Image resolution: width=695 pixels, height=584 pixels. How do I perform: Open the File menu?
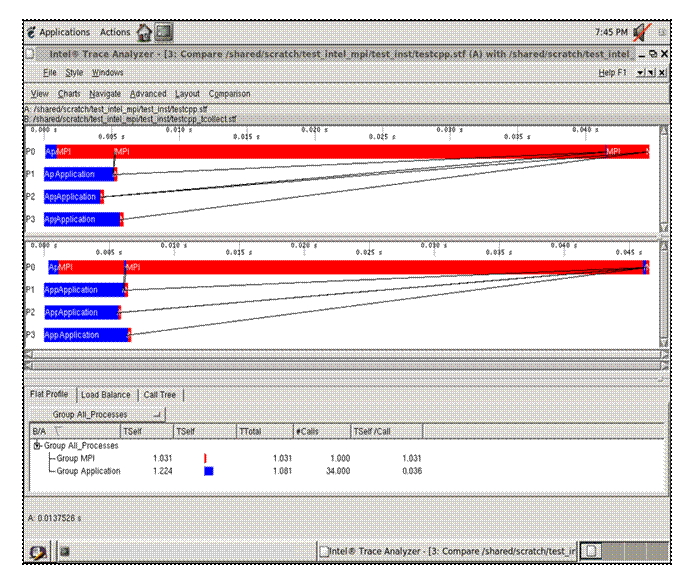pos(50,73)
